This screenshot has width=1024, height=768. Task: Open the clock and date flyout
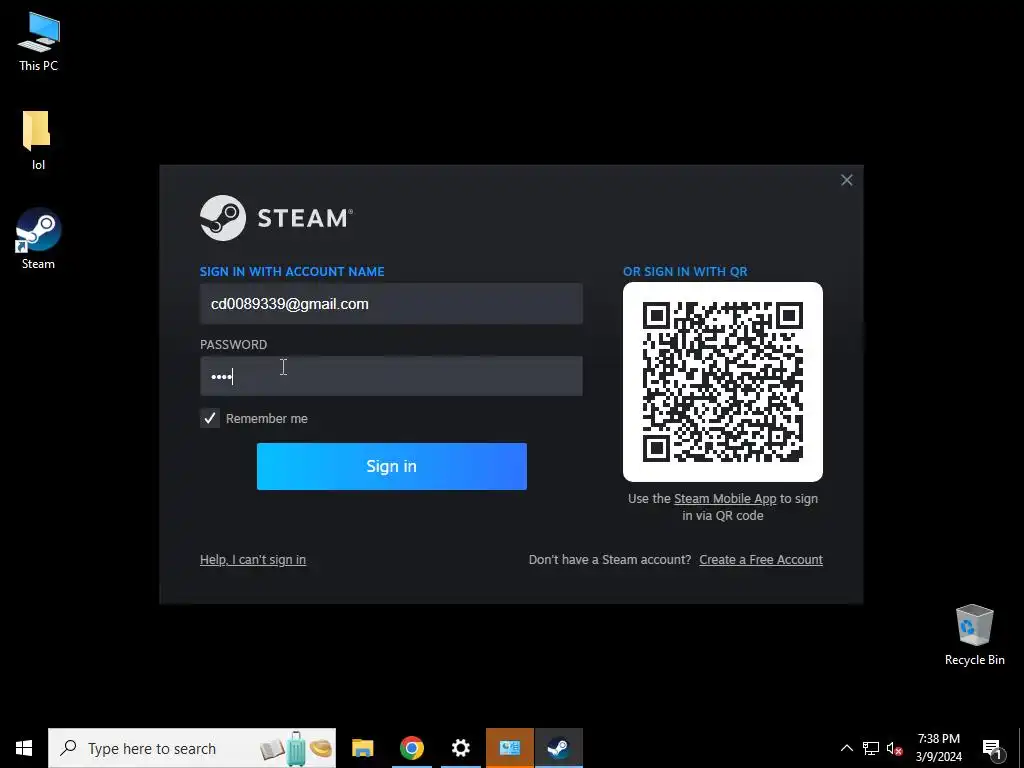click(x=938, y=748)
